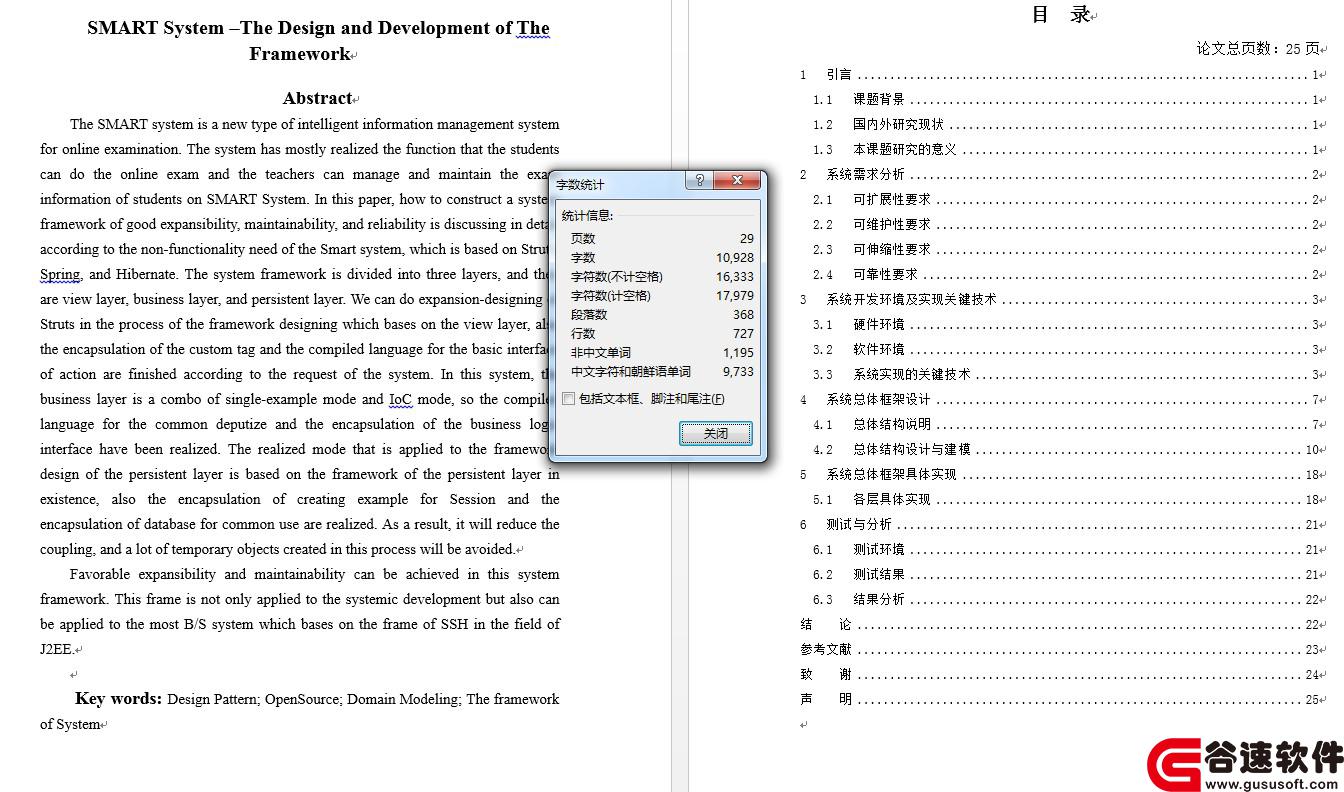1344x792 pixels.
Task: Select the 字符数(不计空格) 16,333 row
Action: pyautogui.click(x=661, y=277)
